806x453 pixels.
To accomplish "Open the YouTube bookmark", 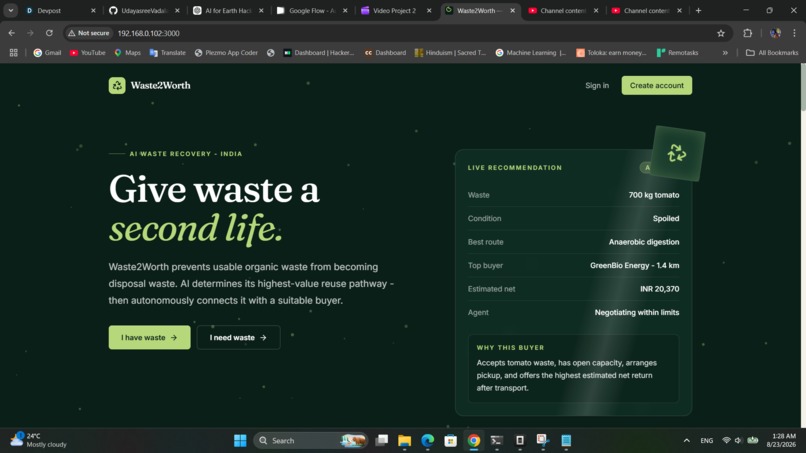I will tap(87, 52).
